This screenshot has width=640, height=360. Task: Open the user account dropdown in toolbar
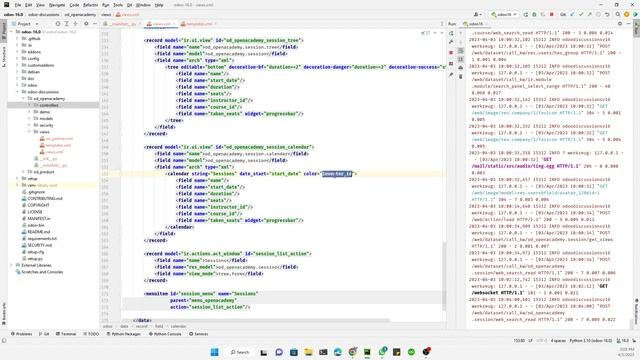click(x=478, y=14)
